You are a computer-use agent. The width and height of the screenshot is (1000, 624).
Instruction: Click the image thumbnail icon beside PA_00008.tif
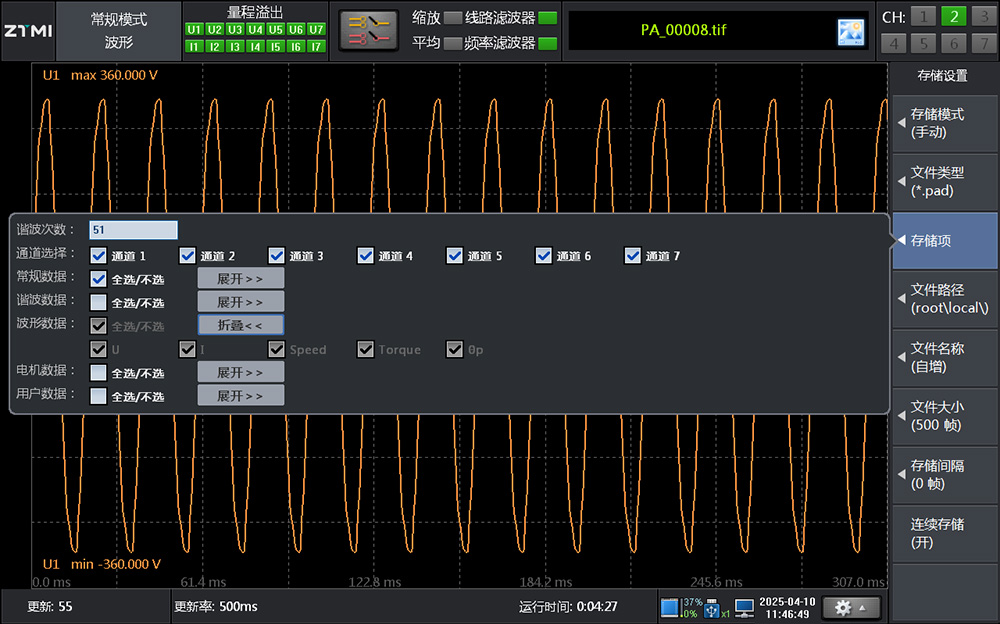pyautogui.click(x=850, y=31)
